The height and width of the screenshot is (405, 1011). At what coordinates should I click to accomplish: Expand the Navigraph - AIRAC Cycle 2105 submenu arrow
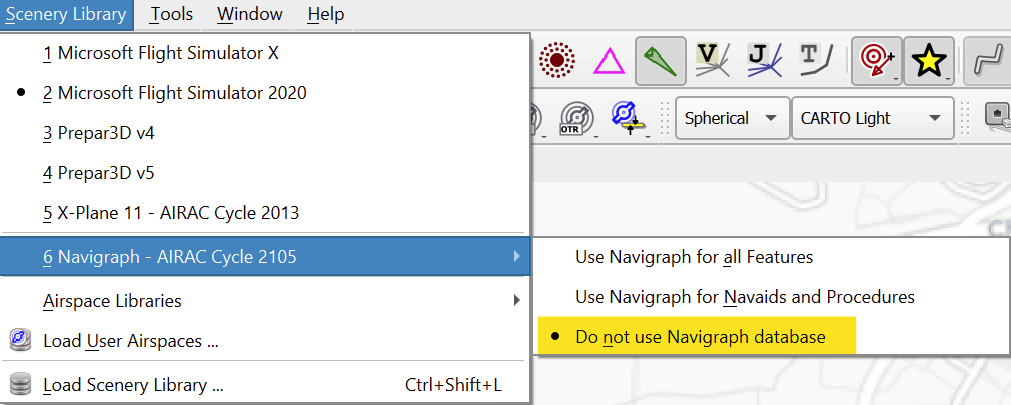[516, 257]
